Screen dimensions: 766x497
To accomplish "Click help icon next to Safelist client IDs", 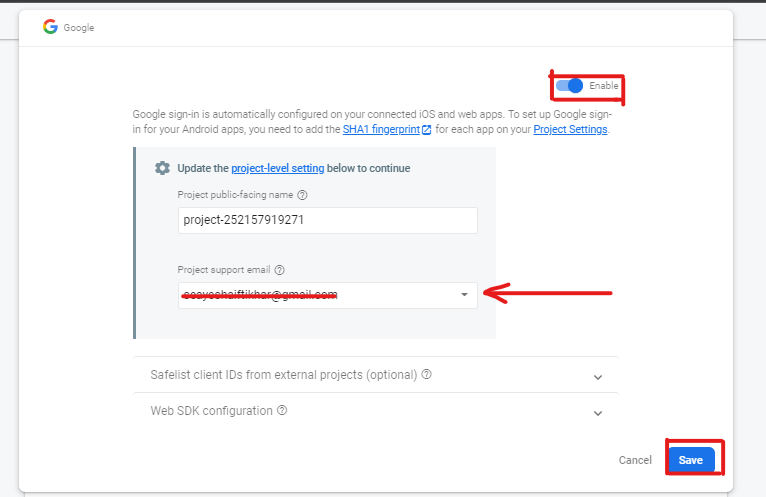I will pyautogui.click(x=426, y=374).
